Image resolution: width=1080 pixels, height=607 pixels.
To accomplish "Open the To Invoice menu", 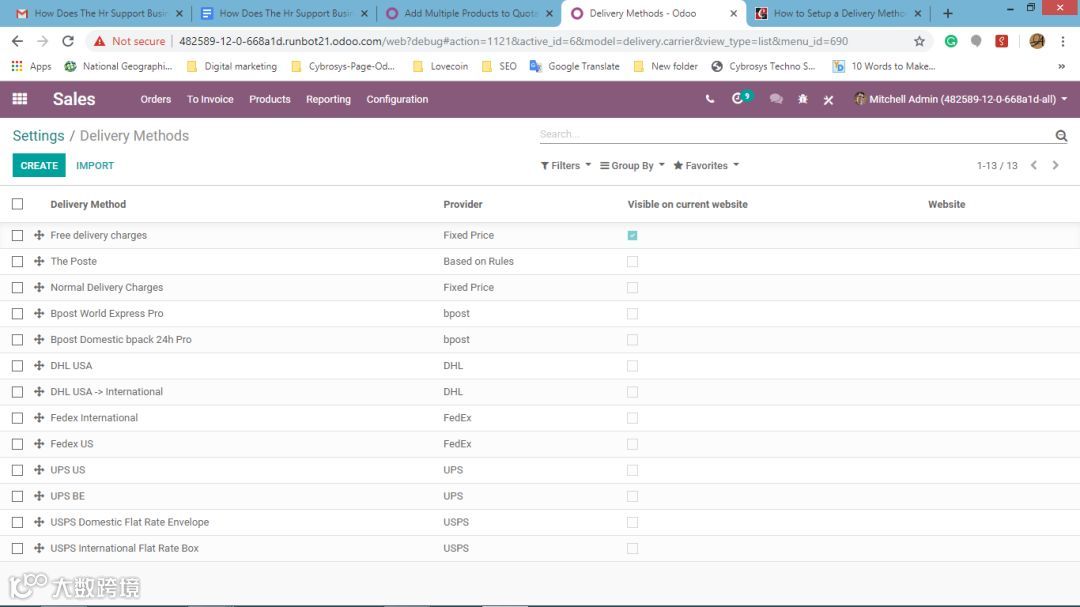I will point(210,99).
